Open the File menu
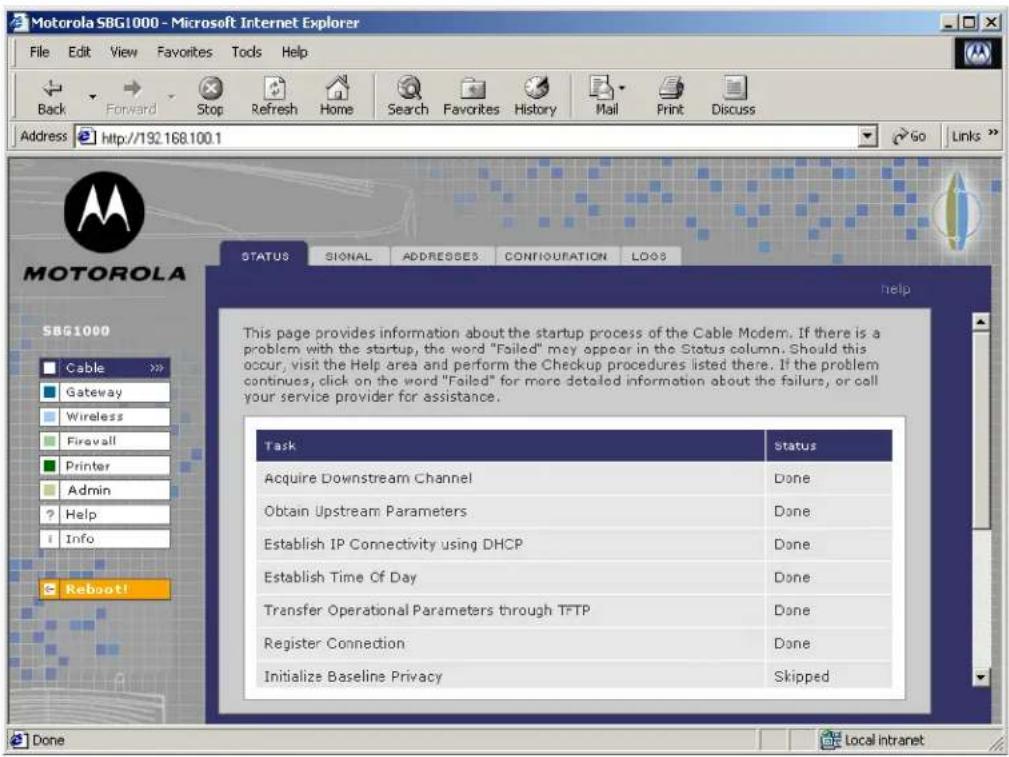Screen dimensions: 1009x757 (x=39, y=52)
